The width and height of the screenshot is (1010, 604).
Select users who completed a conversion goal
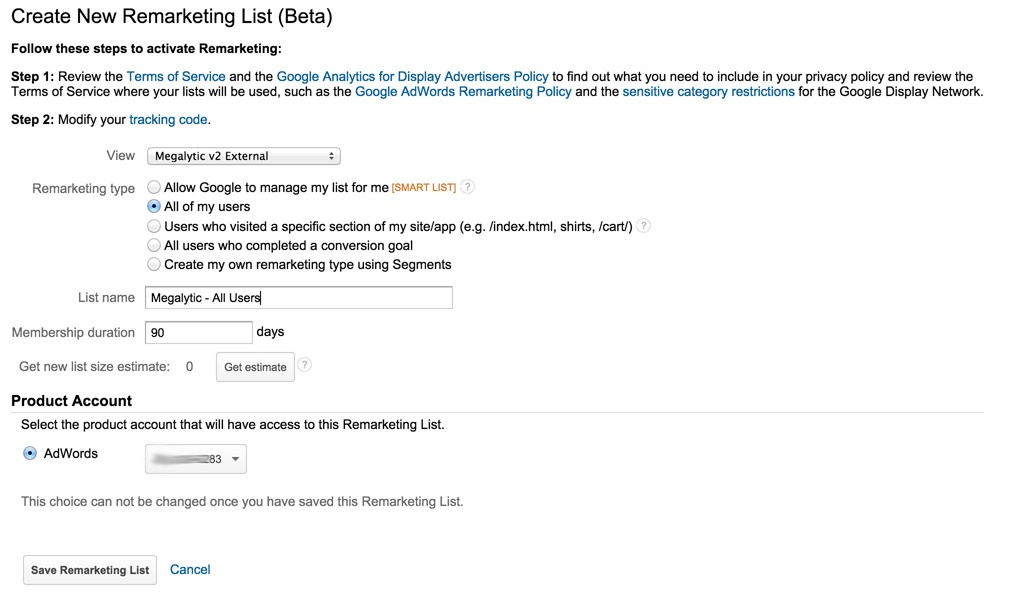(x=154, y=245)
